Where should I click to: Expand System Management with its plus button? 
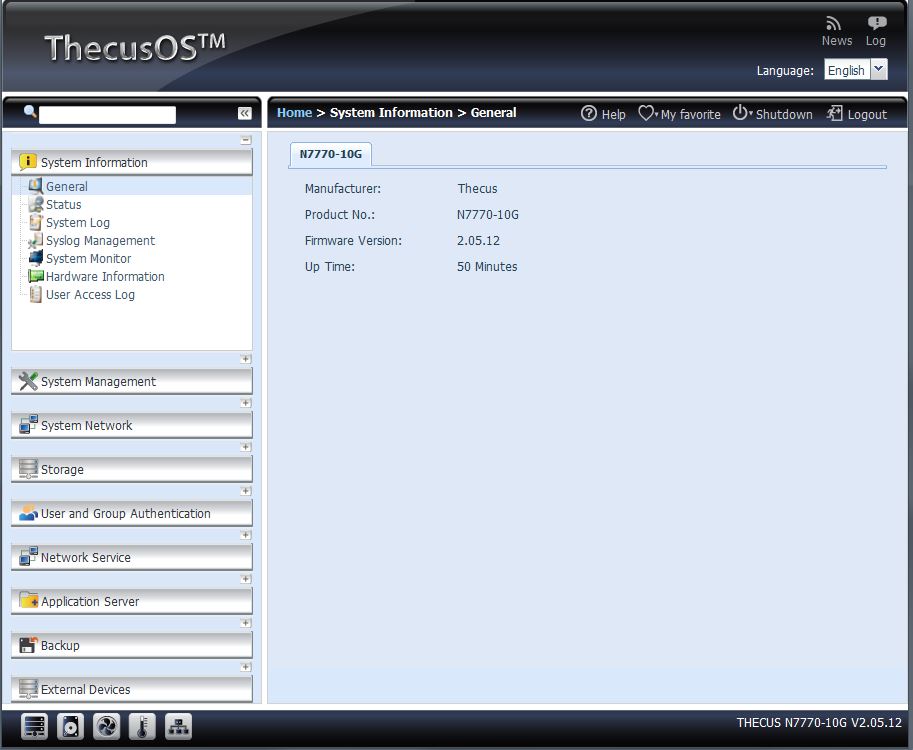coord(246,359)
